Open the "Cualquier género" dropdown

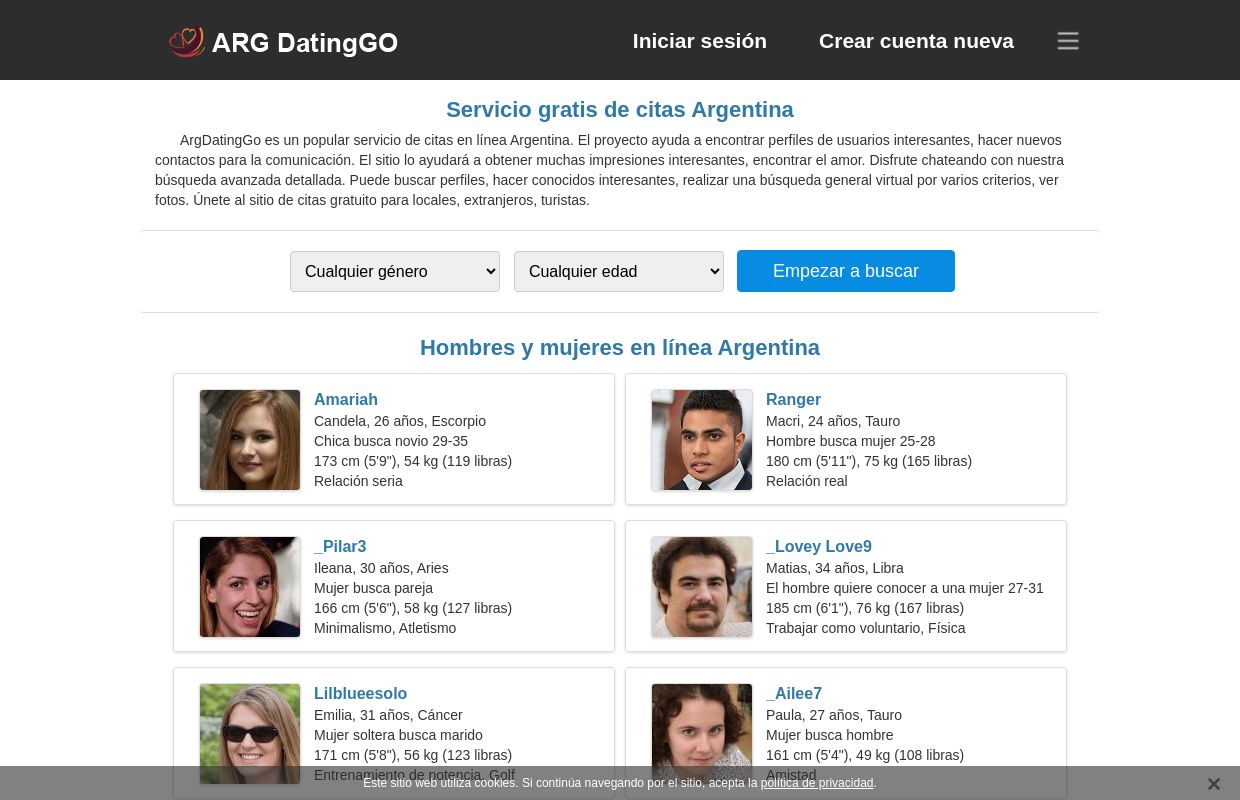point(395,271)
